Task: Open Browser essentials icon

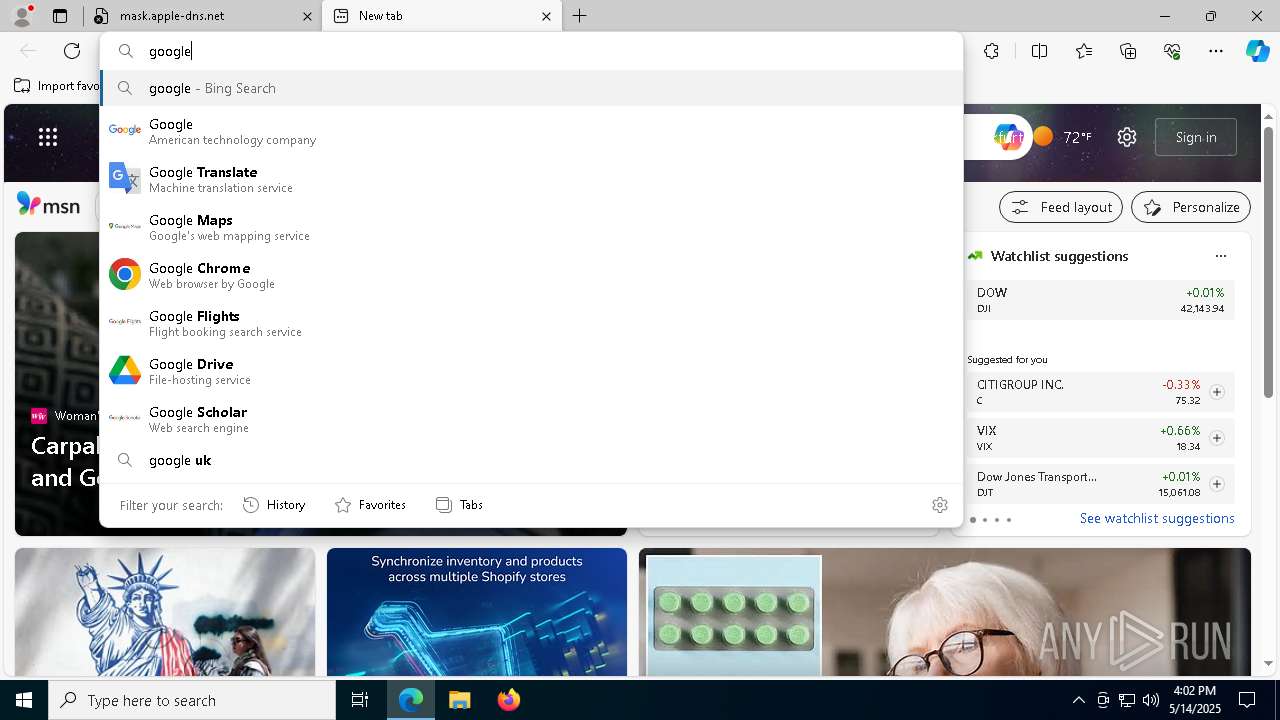Action: tap(1173, 51)
